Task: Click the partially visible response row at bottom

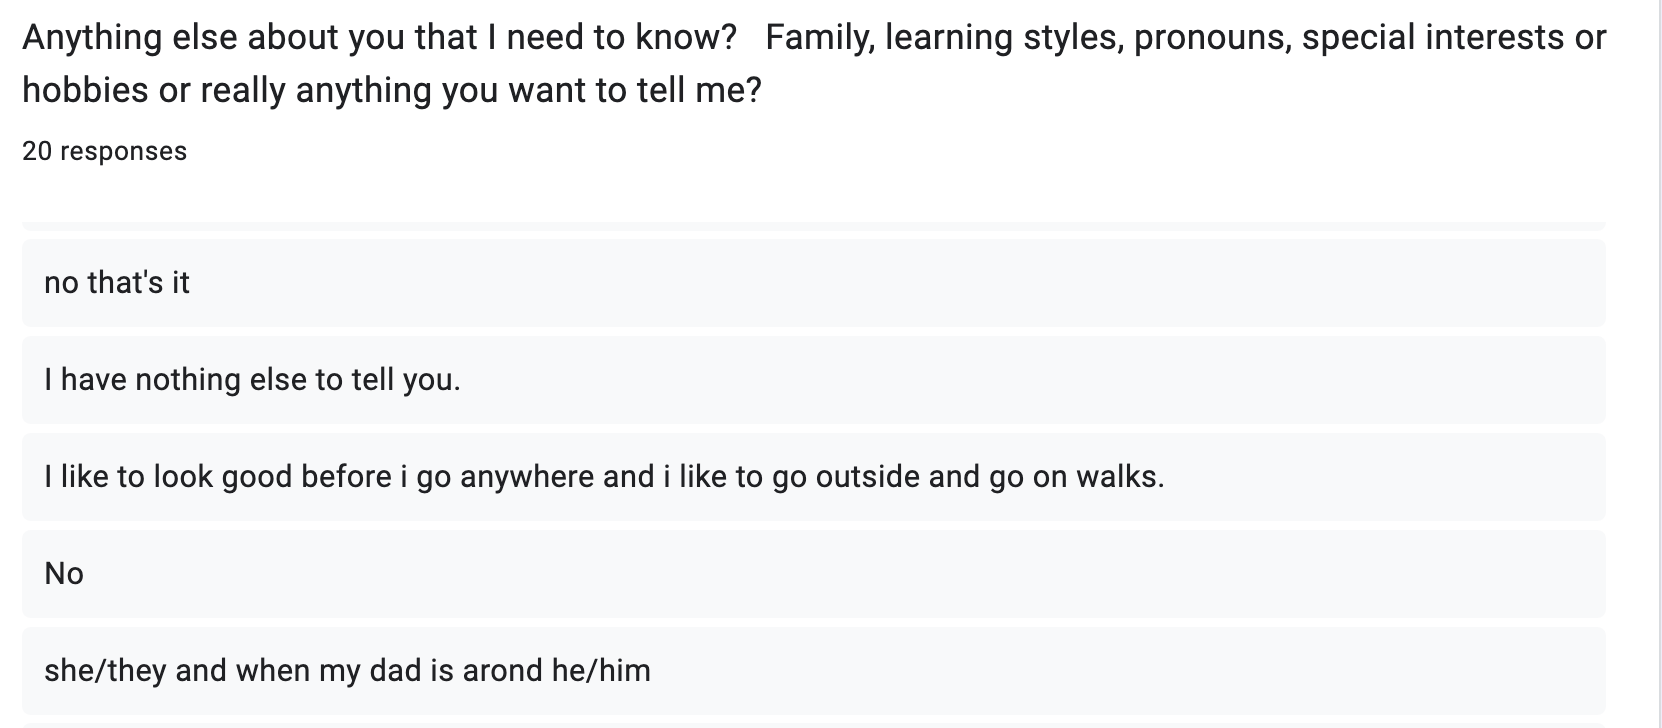Action: tap(812, 725)
